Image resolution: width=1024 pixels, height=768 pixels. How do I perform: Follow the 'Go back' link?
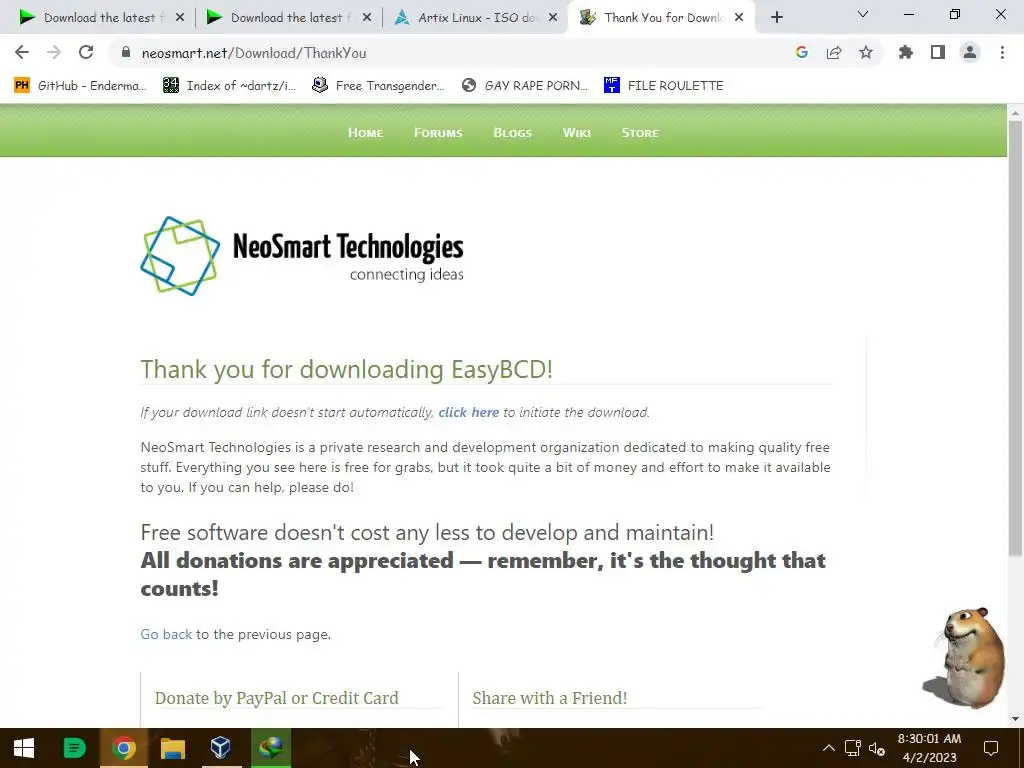pyautogui.click(x=166, y=634)
